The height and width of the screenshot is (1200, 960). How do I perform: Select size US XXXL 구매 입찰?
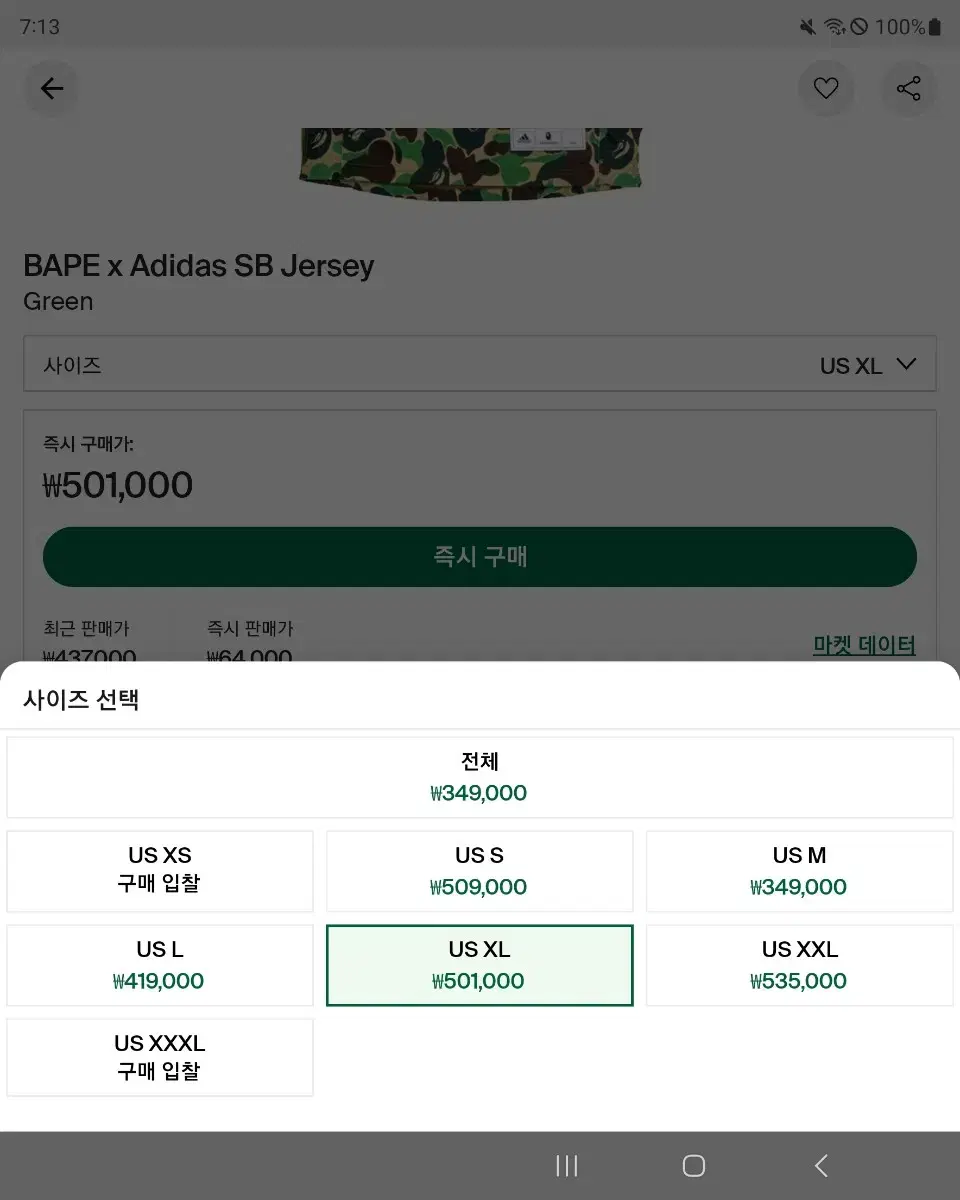click(x=160, y=1057)
